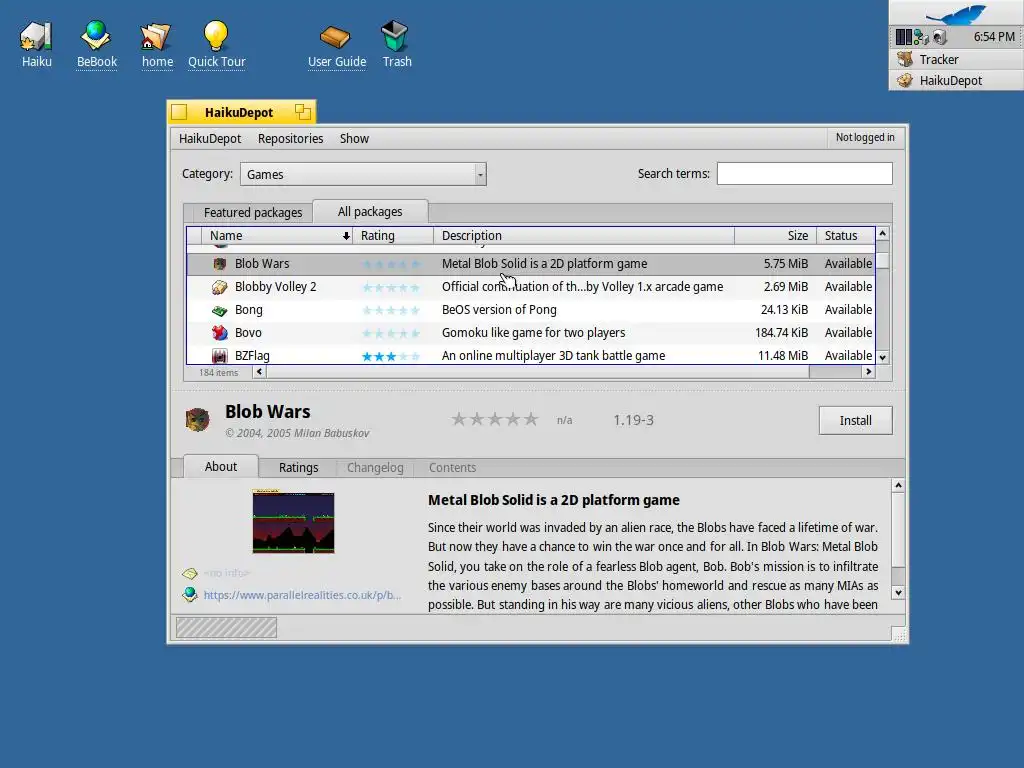Click the list horizontal scroll right arrow
1024x768 pixels.
pos(868,372)
